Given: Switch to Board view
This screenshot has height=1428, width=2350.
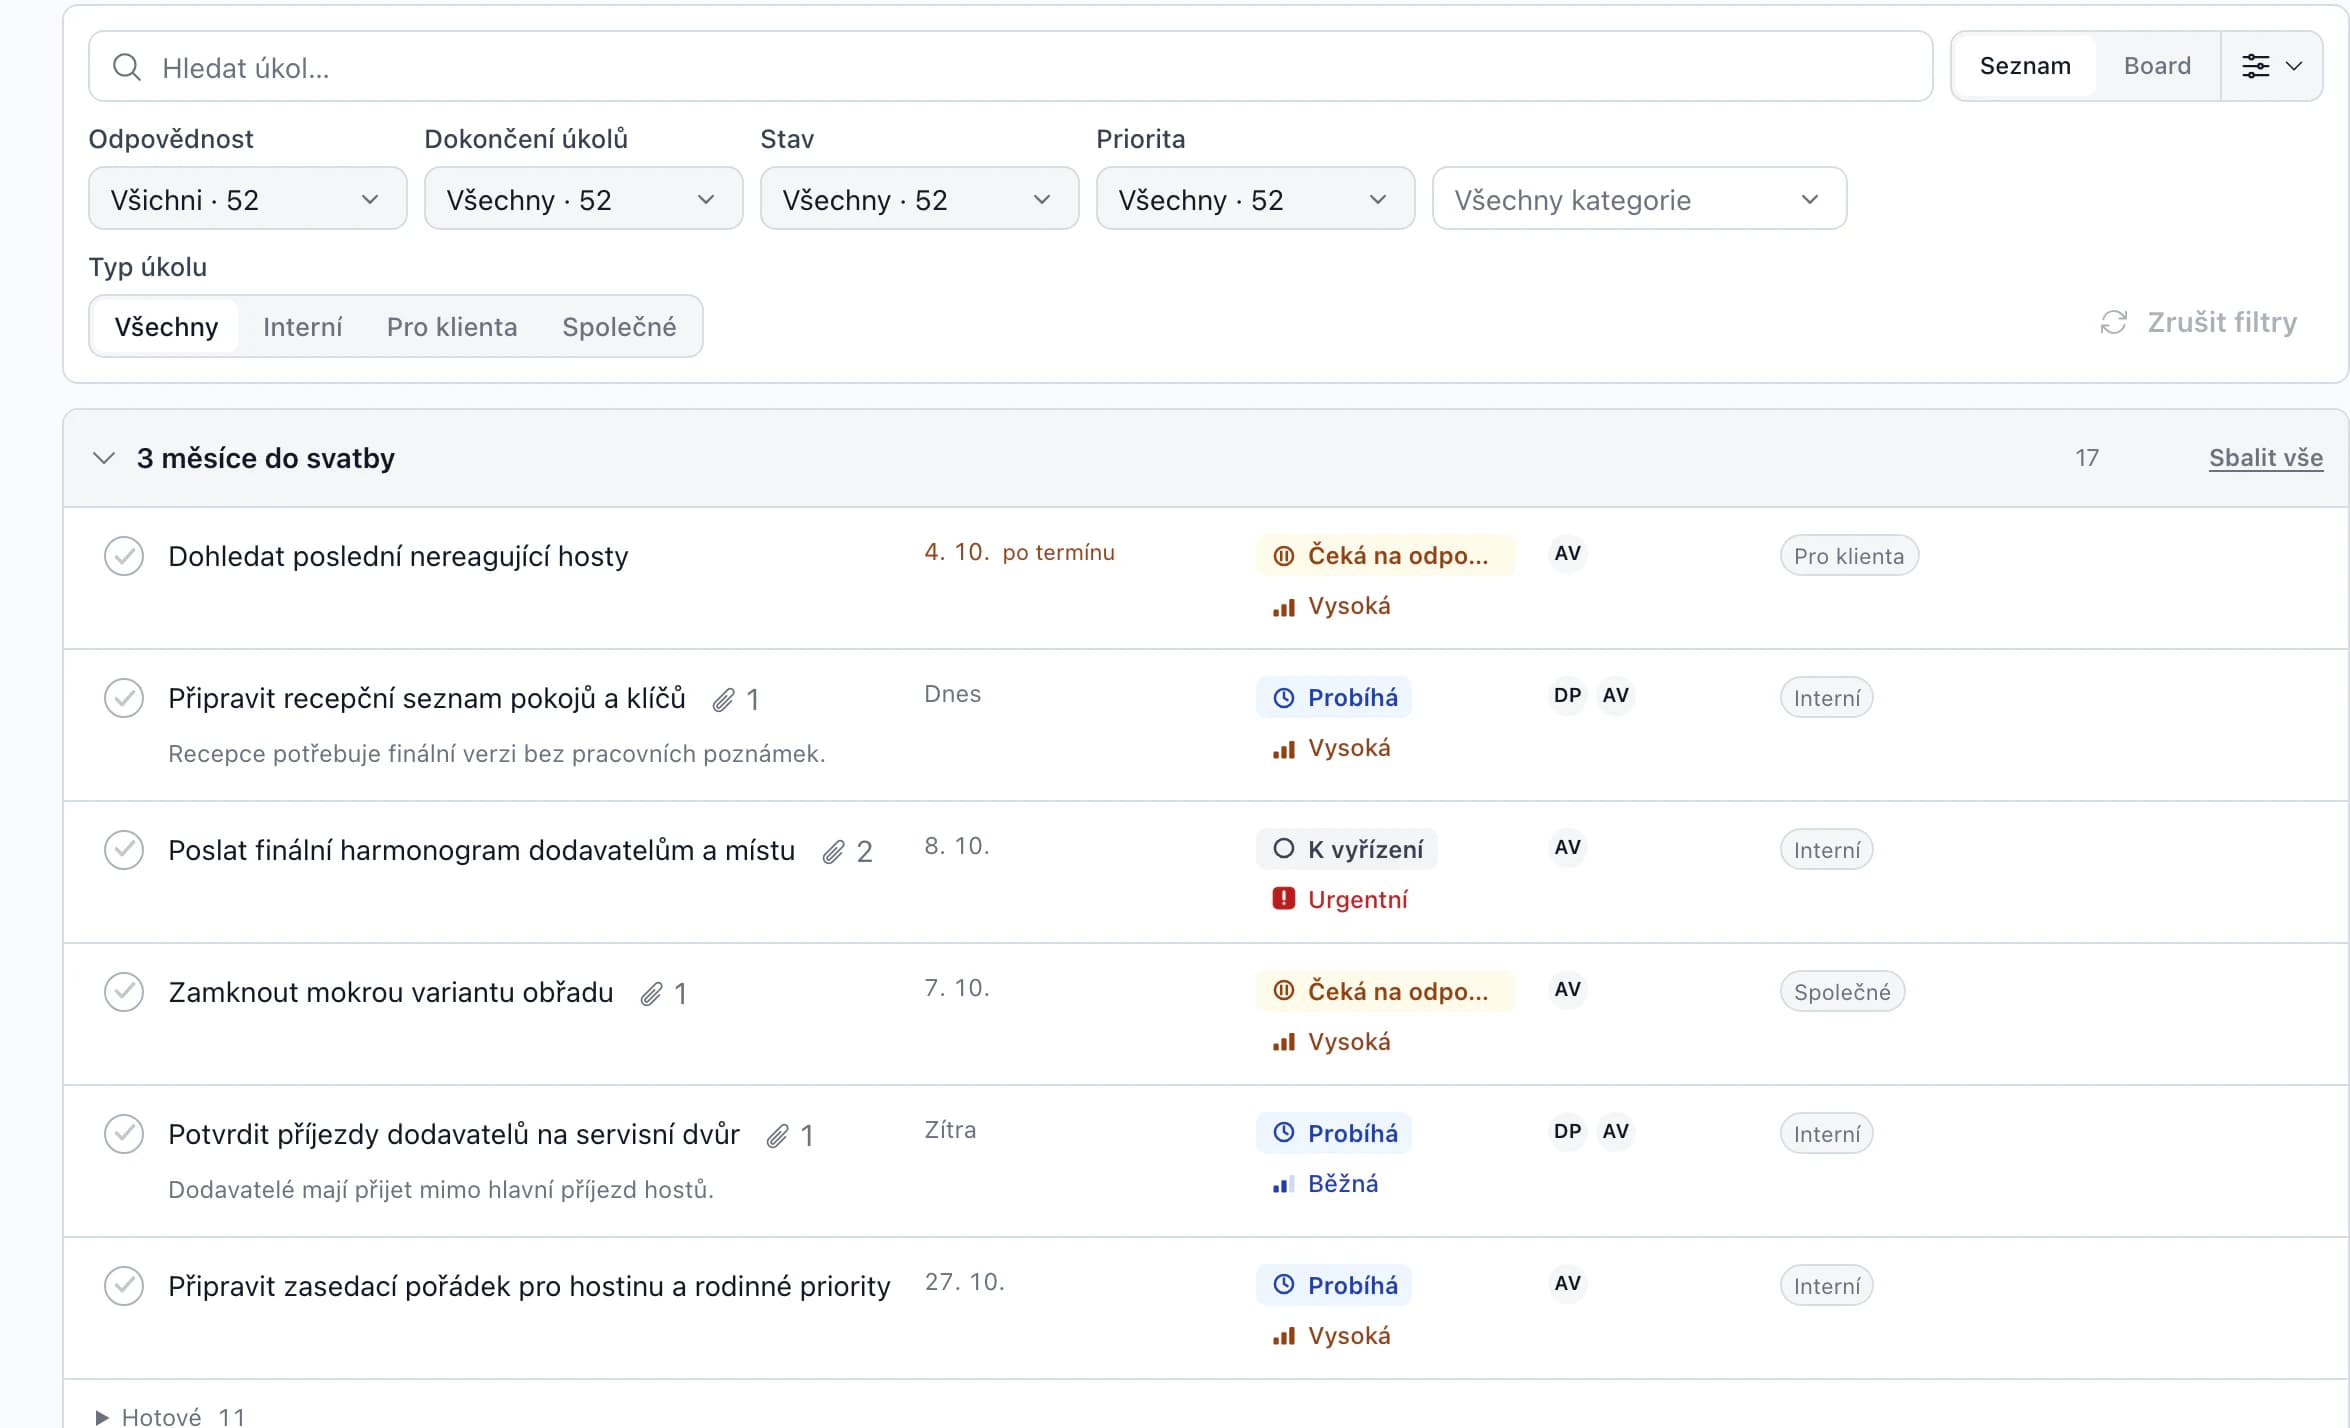Looking at the screenshot, I should coord(2158,66).
